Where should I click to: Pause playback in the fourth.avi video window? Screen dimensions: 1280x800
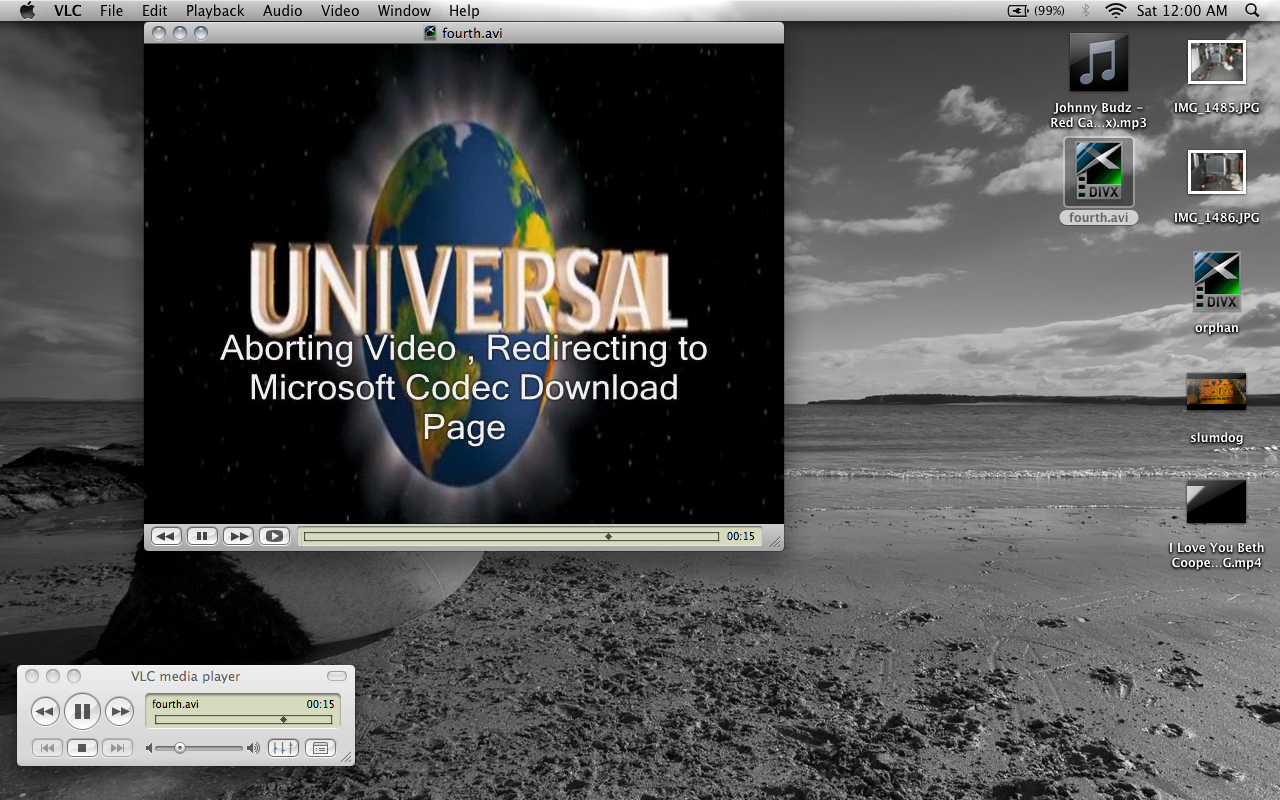(x=202, y=536)
